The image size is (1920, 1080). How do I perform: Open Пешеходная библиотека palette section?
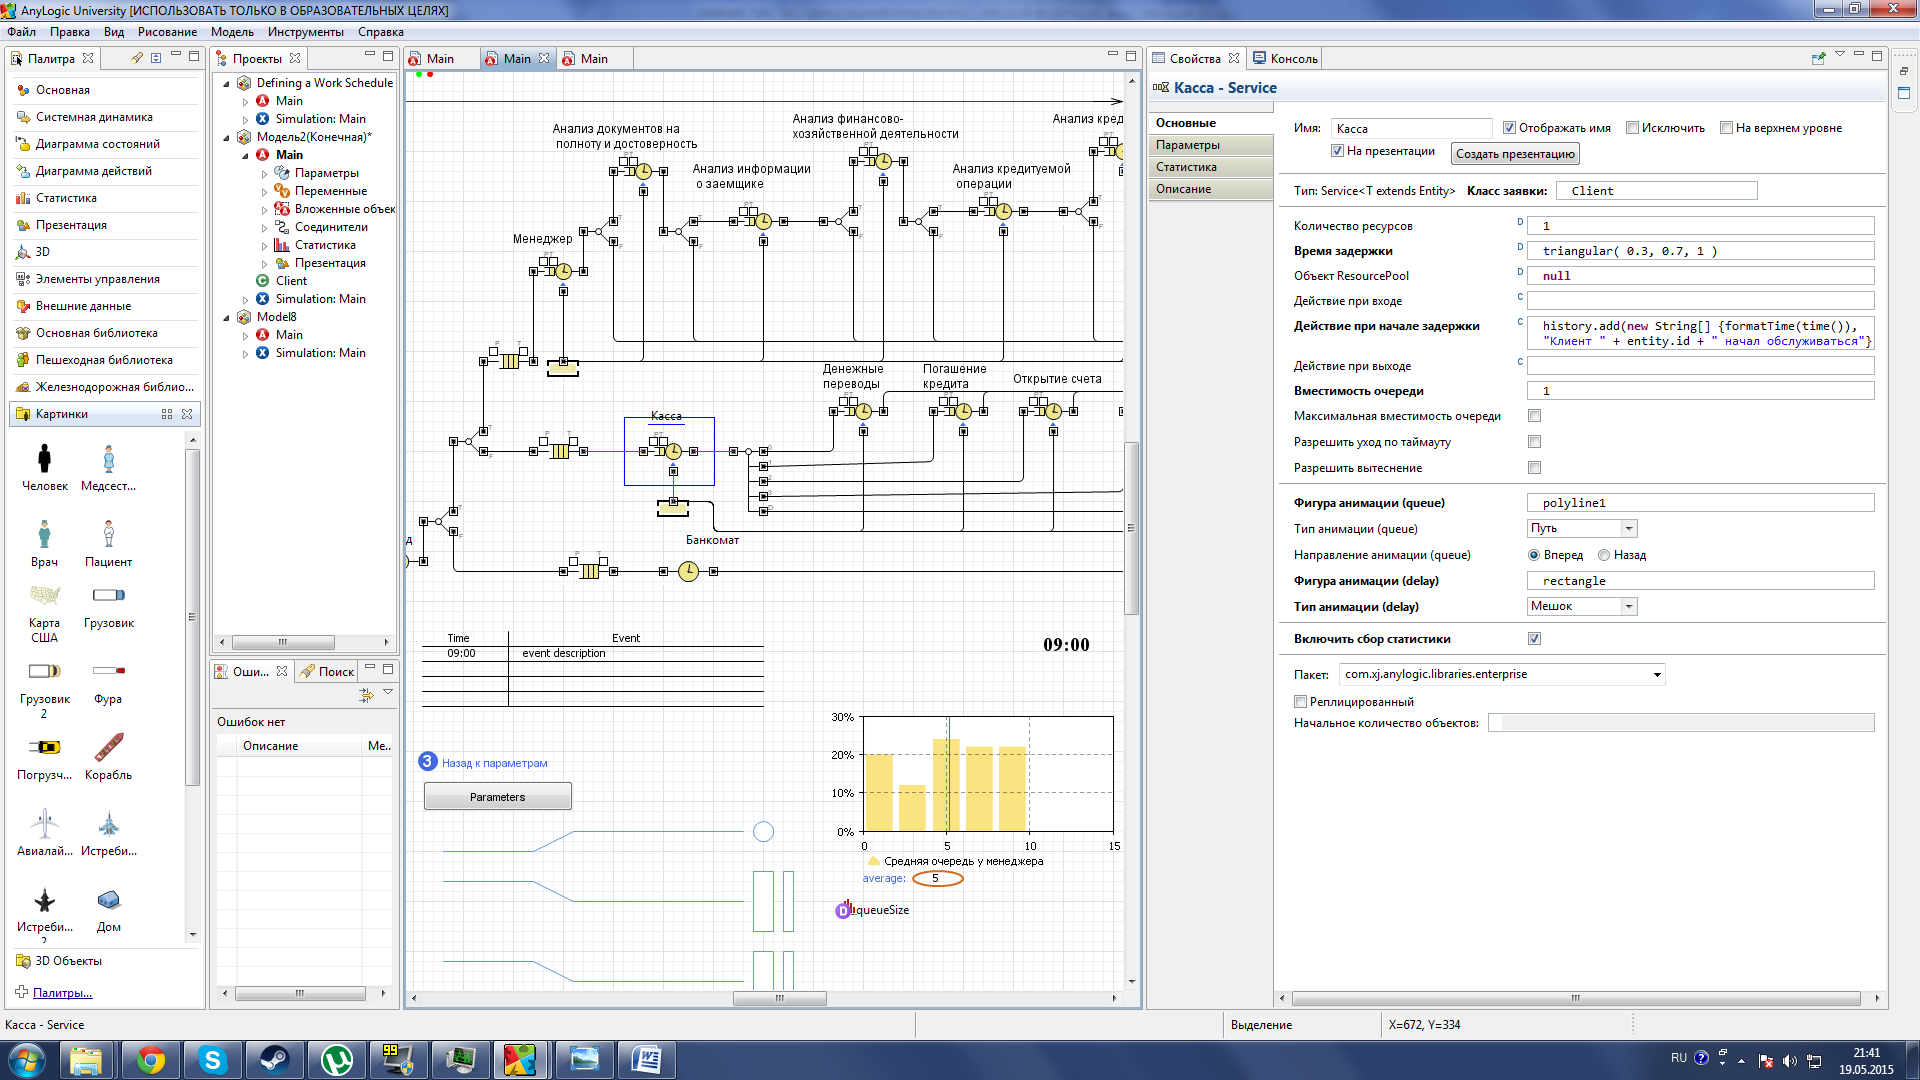104,360
